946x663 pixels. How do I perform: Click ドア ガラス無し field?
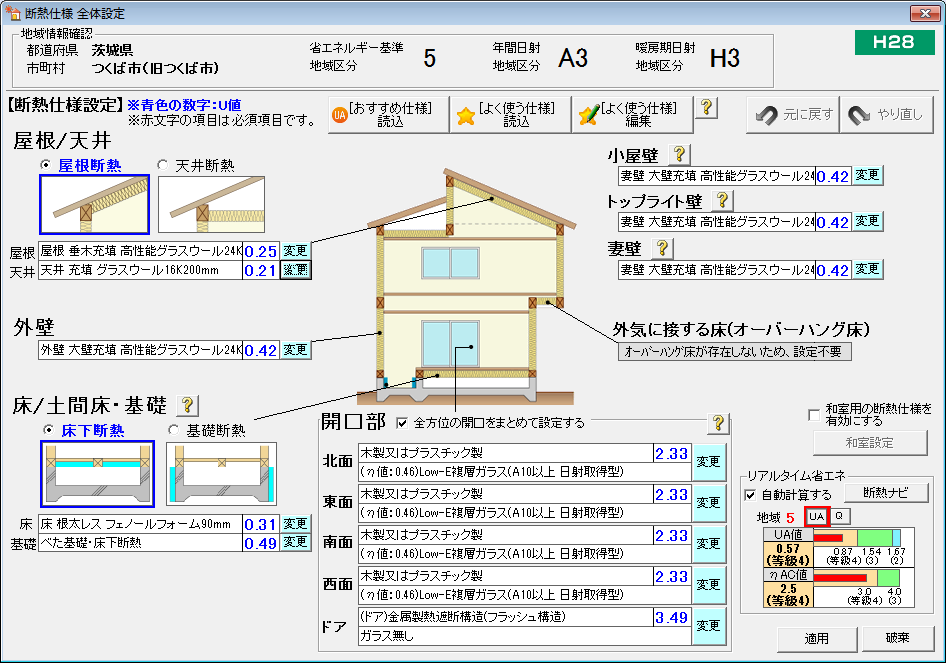pos(524,636)
